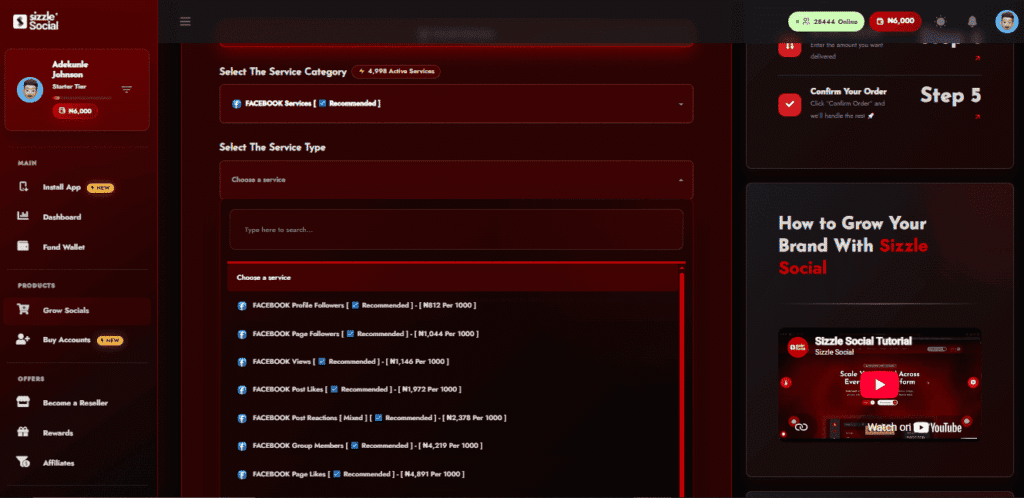Focus the Type here to search field
Viewport: 1024px width, 498px height.
point(456,230)
